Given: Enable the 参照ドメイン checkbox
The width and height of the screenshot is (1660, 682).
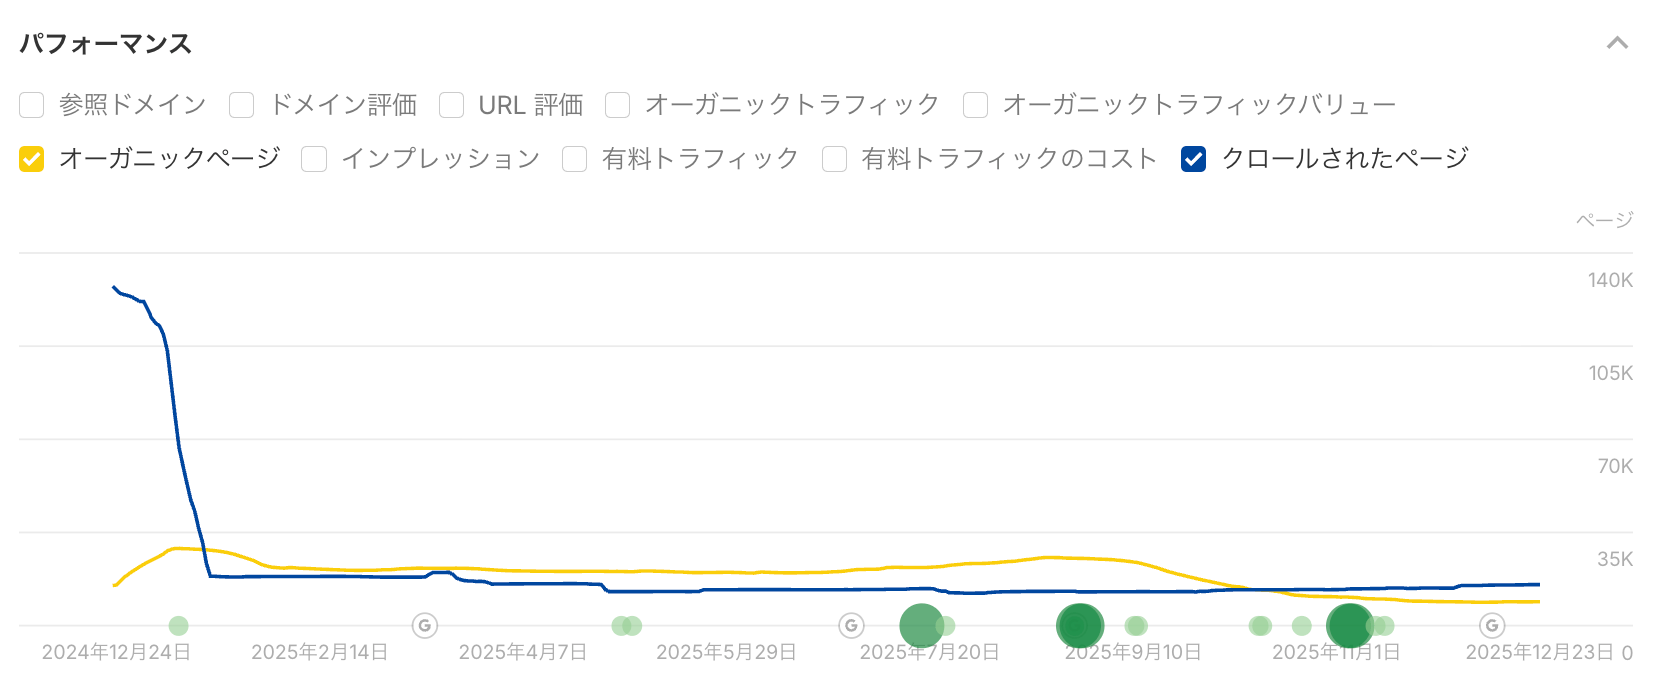Looking at the screenshot, I should pyautogui.click(x=32, y=105).
